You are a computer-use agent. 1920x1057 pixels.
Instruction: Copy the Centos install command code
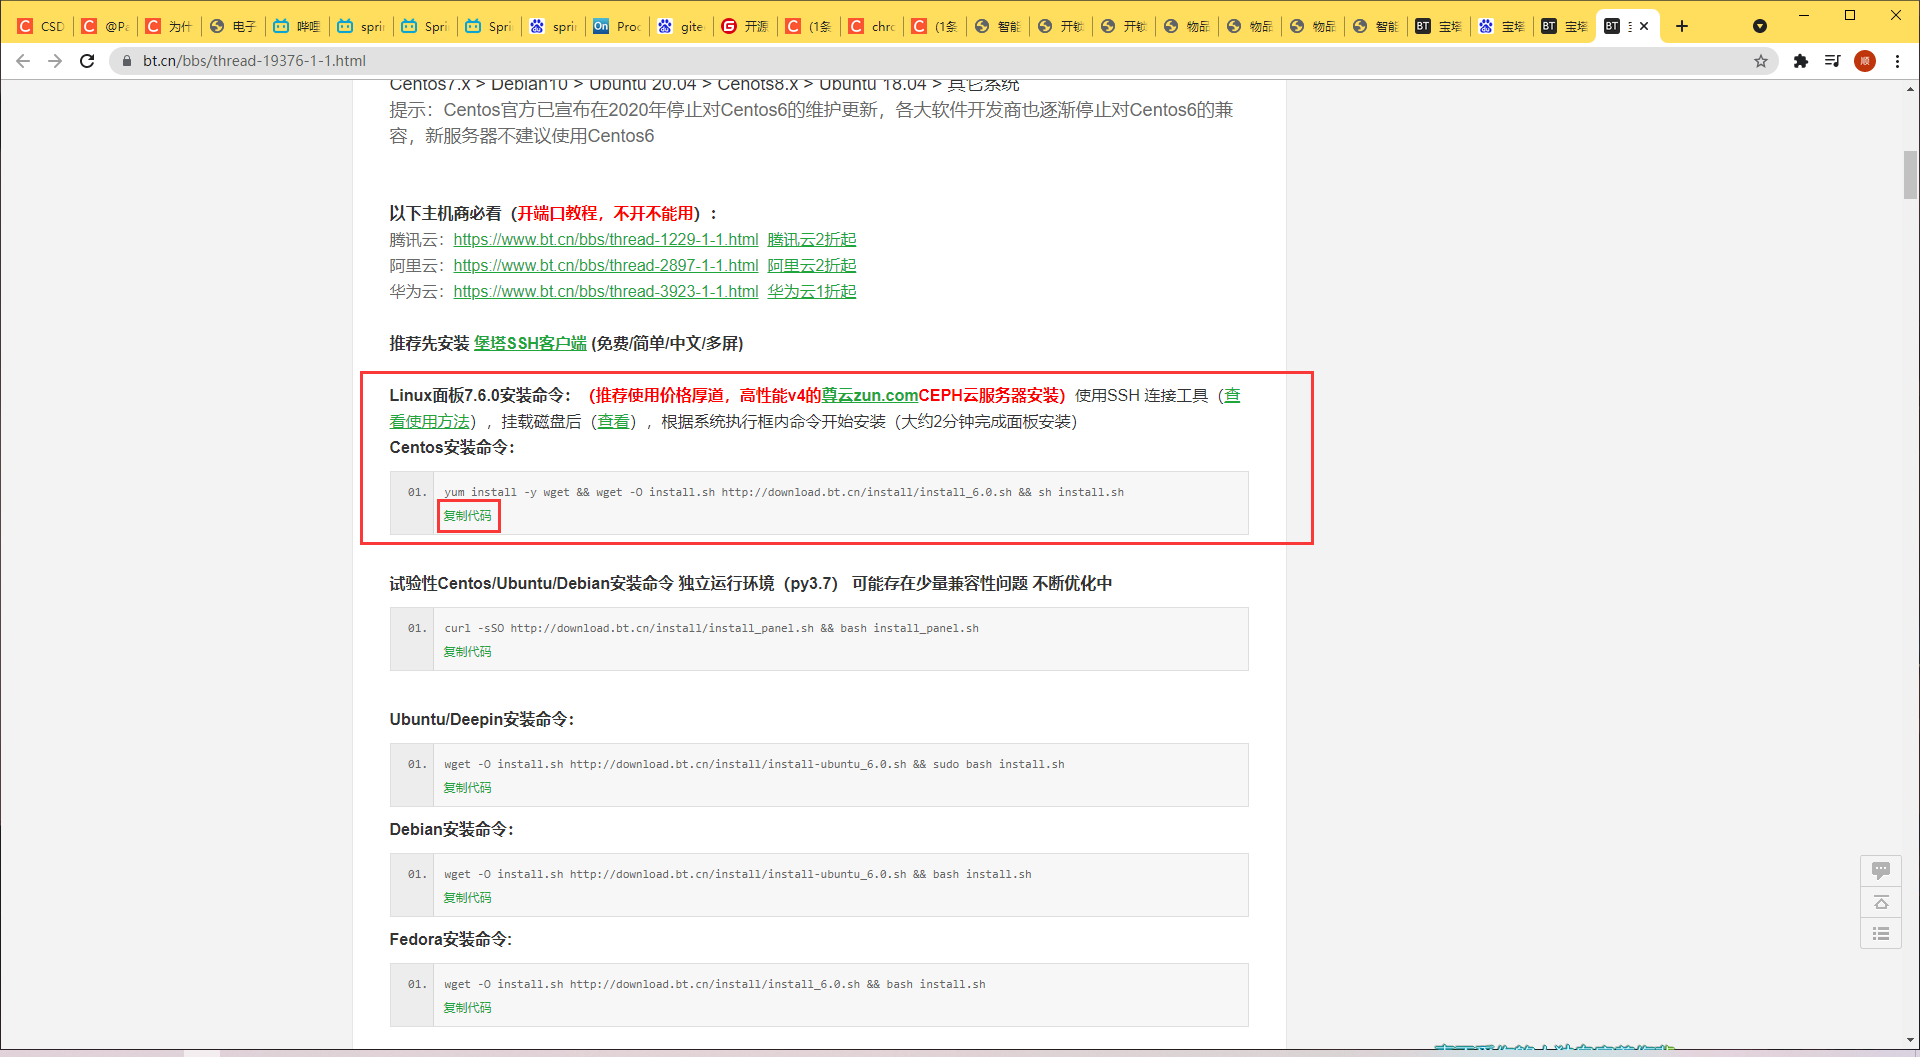[x=468, y=516]
